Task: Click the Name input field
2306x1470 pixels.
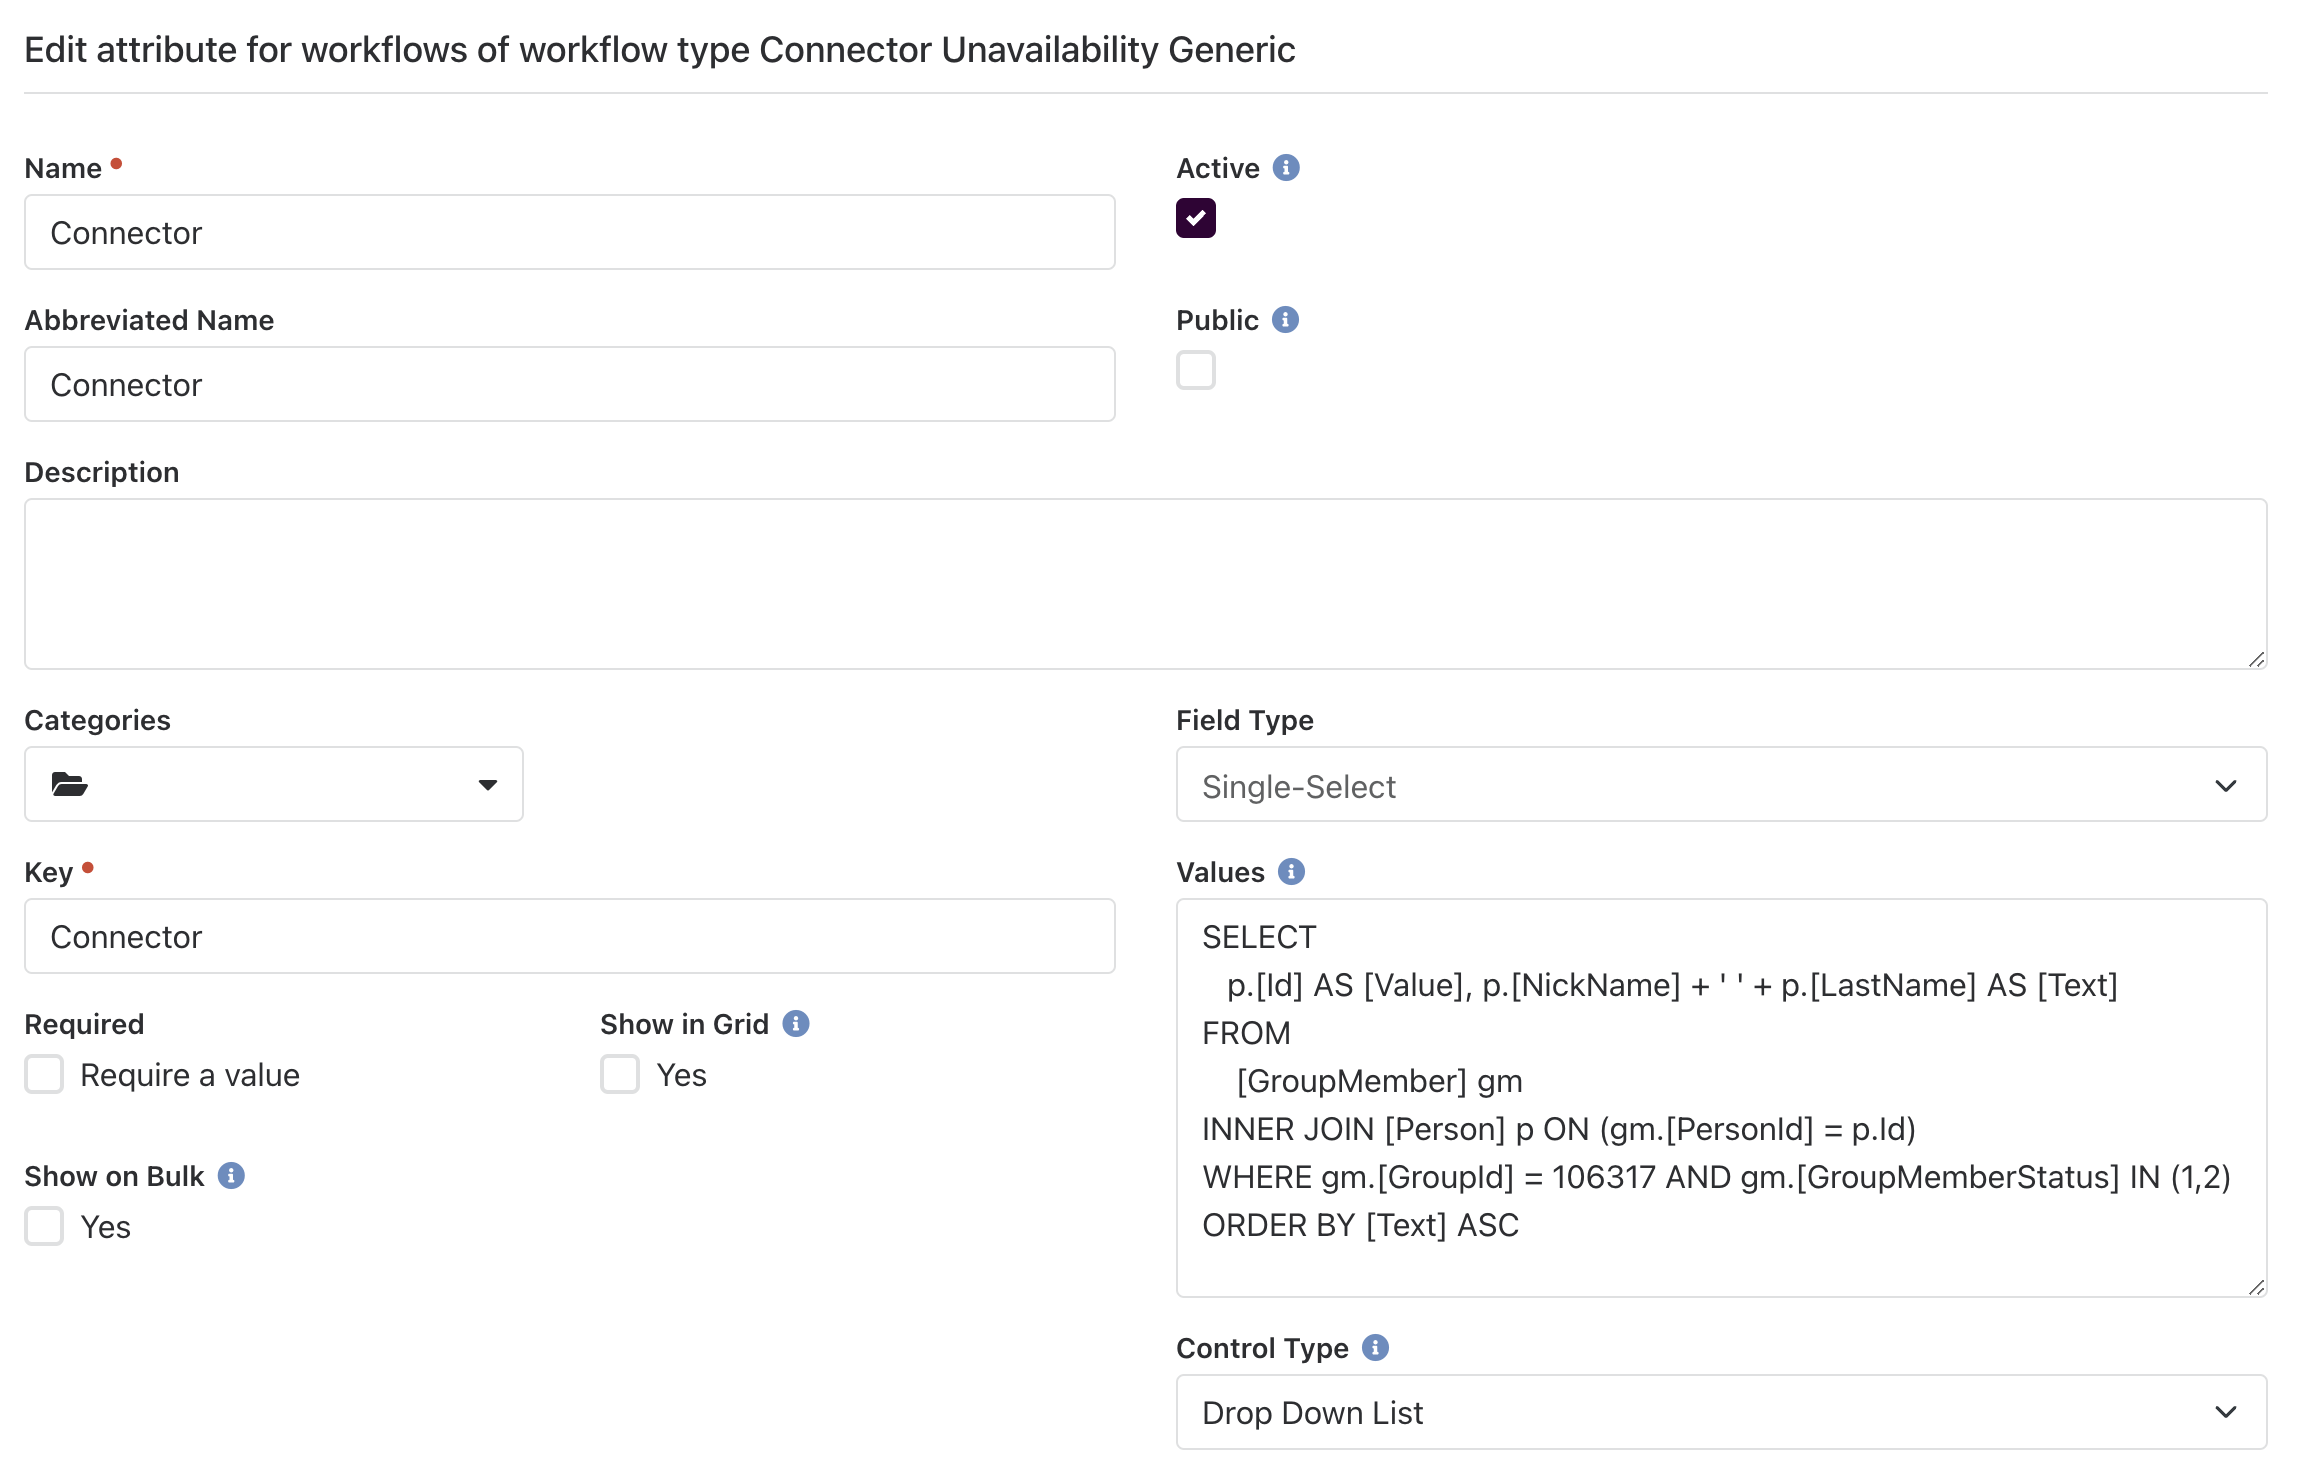Action: click(x=570, y=230)
